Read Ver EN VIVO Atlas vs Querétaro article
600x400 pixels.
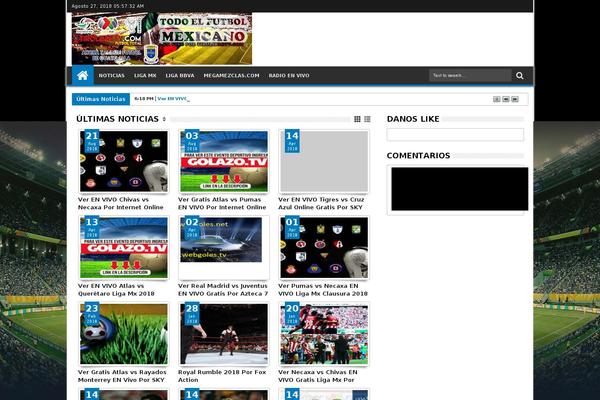tap(116, 290)
